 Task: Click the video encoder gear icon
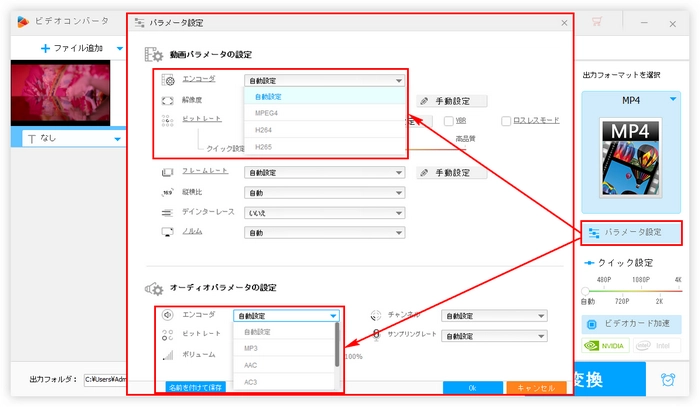pyautogui.click(x=168, y=80)
